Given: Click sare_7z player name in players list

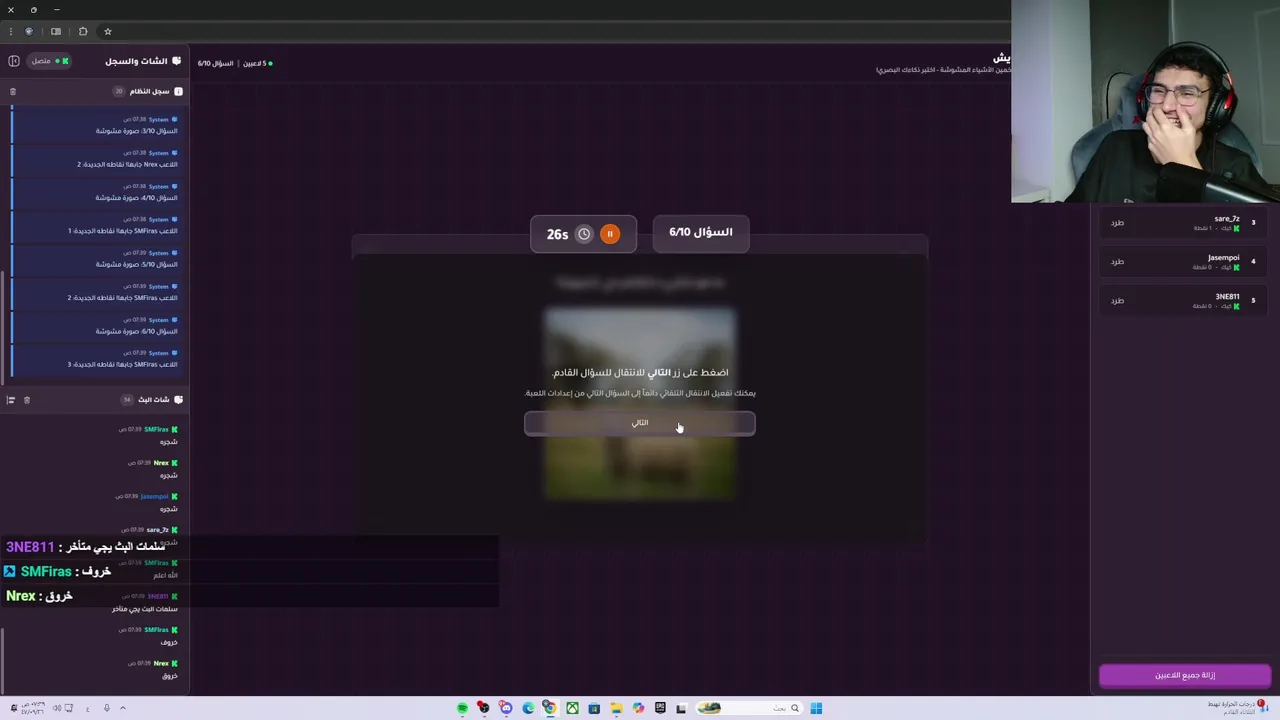Looking at the screenshot, I should (x=1227, y=218).
